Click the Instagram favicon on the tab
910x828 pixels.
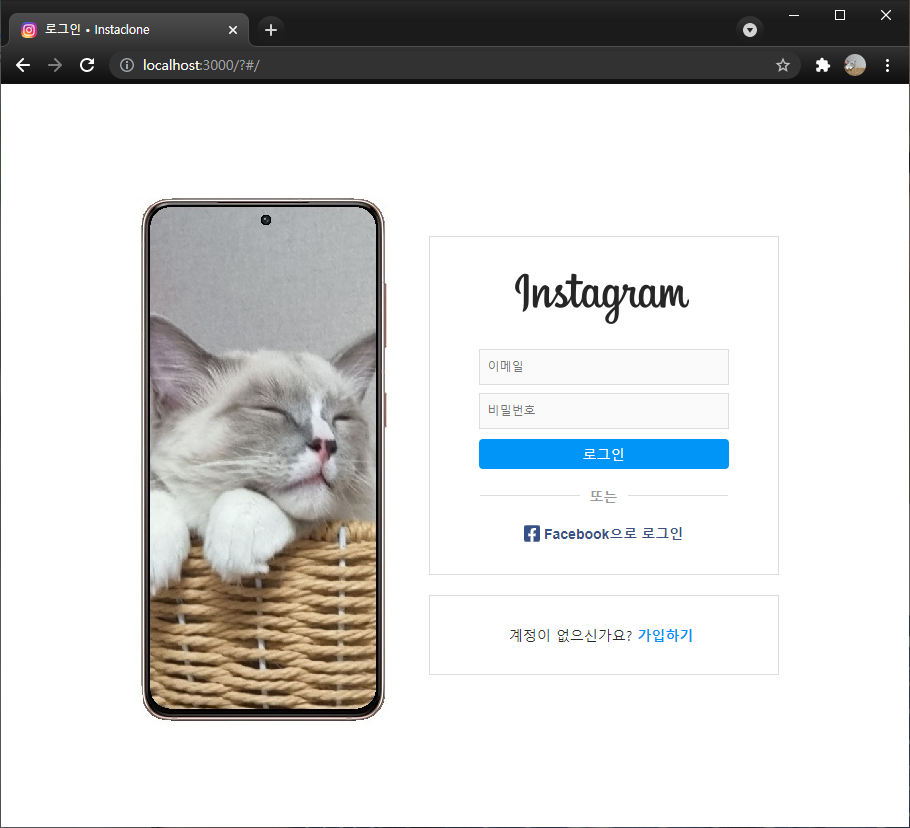[29, 30]
